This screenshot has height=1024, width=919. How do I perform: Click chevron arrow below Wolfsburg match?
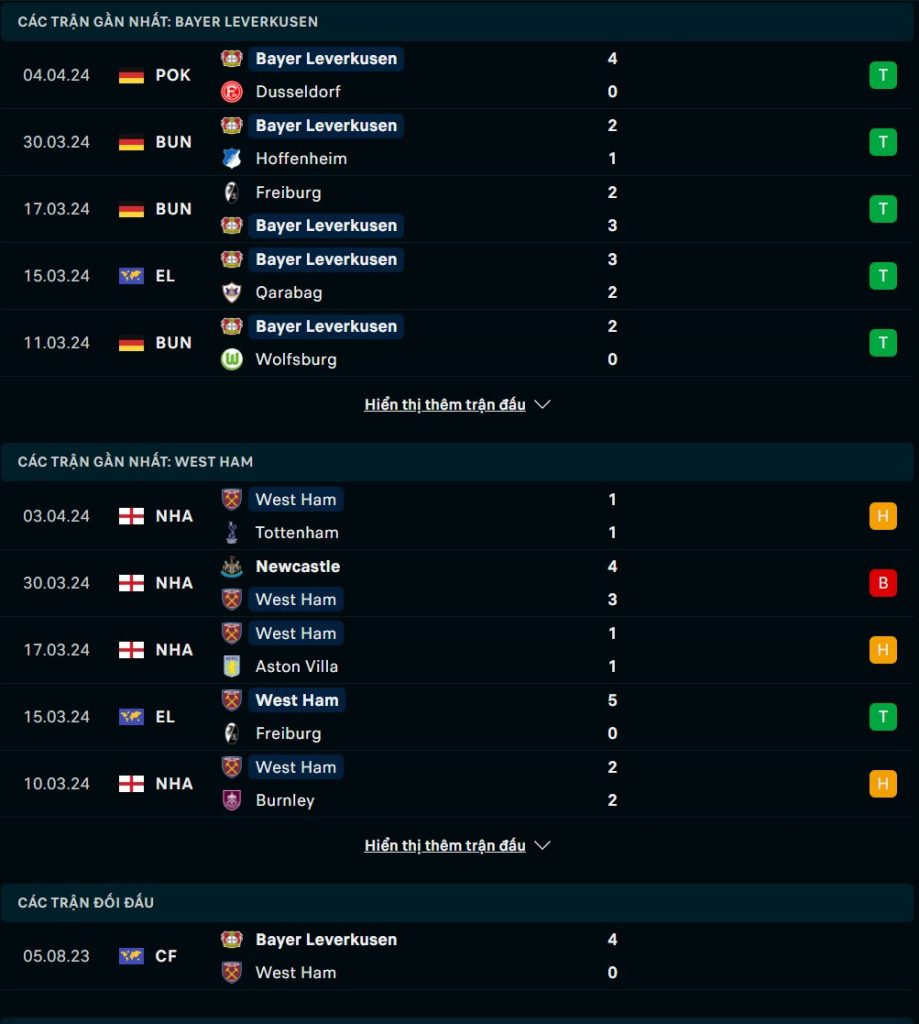pyautogui.click(x=542, y=405)
